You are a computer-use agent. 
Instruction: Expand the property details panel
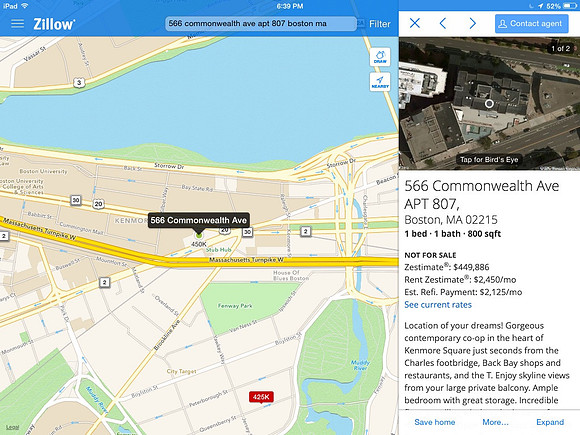(x=550, y=422)
